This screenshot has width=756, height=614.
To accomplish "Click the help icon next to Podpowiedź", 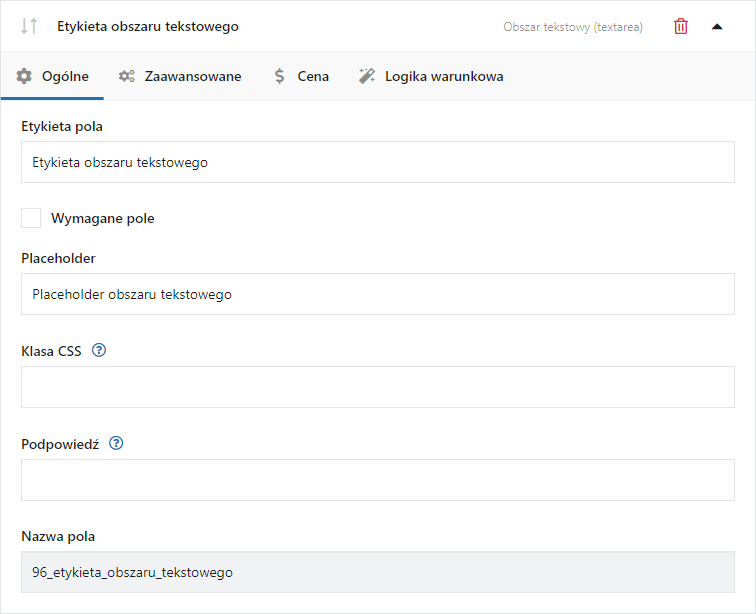I will click(116, 443).
